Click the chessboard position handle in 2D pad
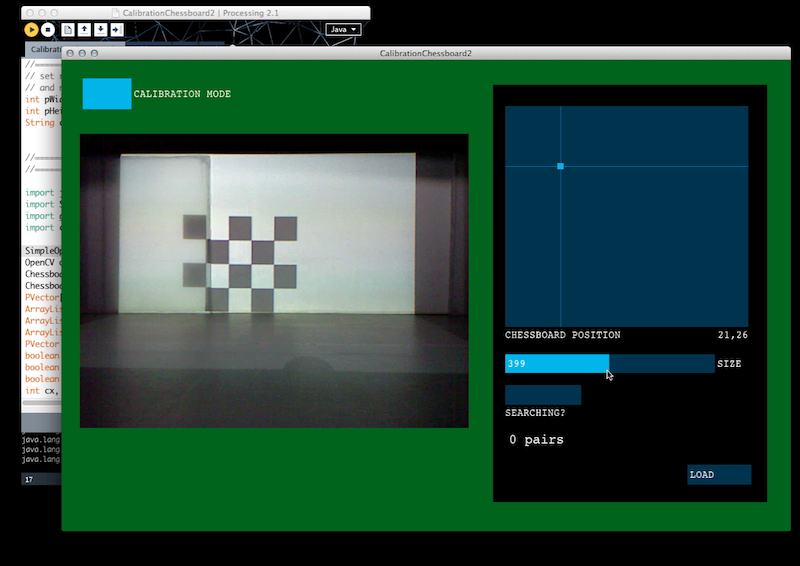This screenshot has width=800, height=566. tap(560, 166)
